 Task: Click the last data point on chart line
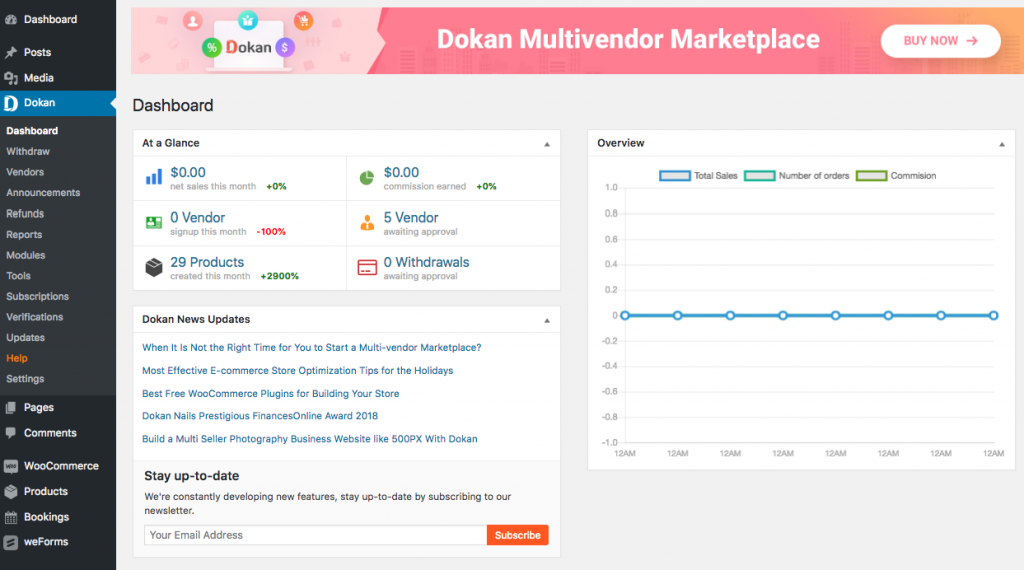click(x=993, y=315)
